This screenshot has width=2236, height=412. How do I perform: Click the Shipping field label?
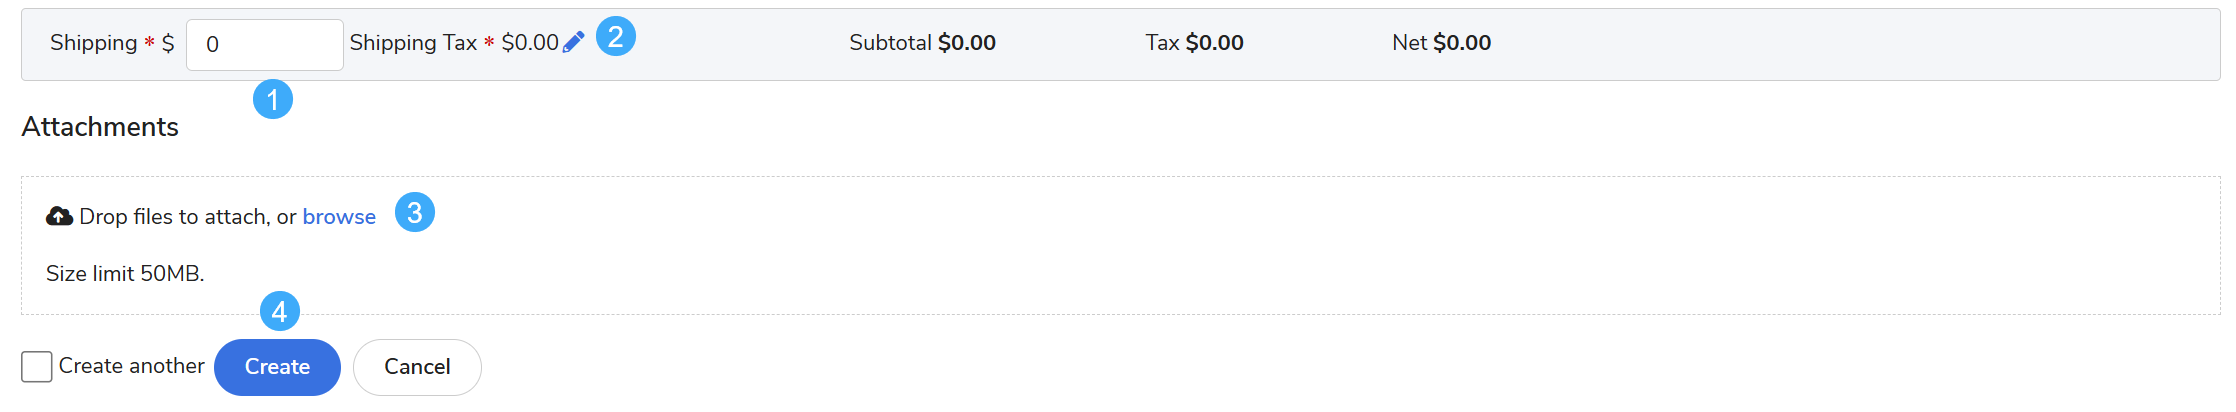pos(93,43)
